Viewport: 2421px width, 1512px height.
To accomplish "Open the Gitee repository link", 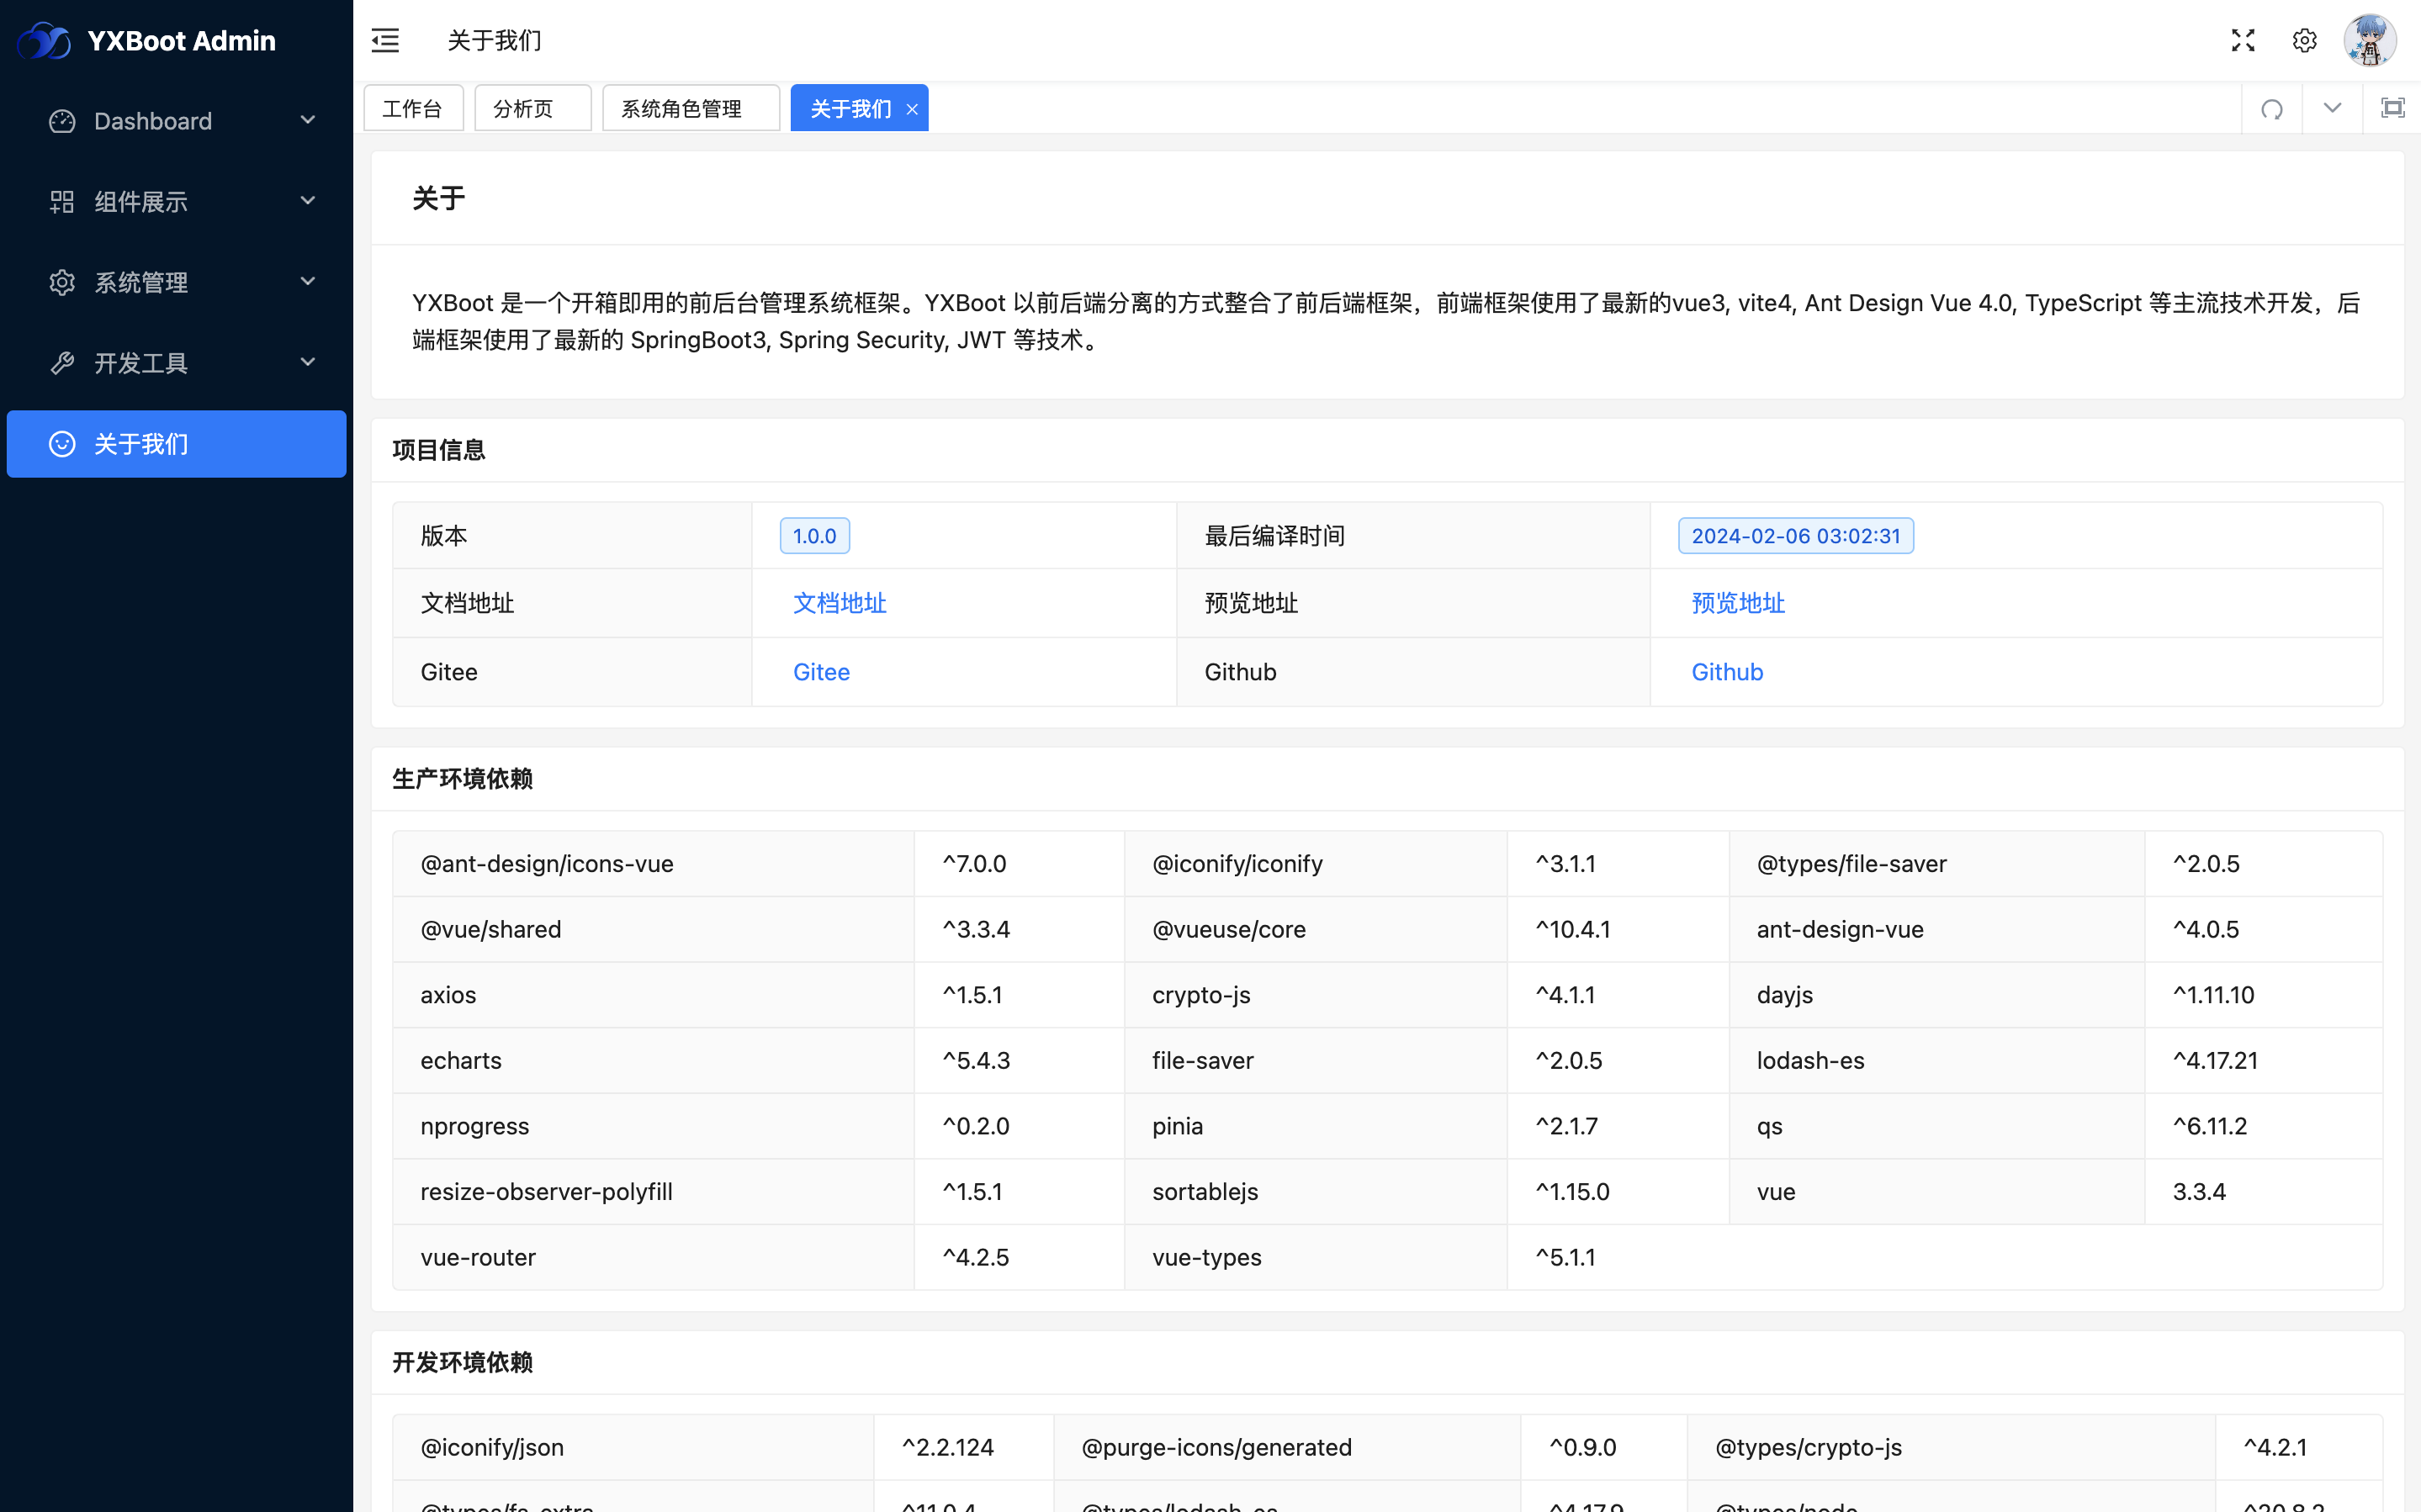I will click(821, 671).
